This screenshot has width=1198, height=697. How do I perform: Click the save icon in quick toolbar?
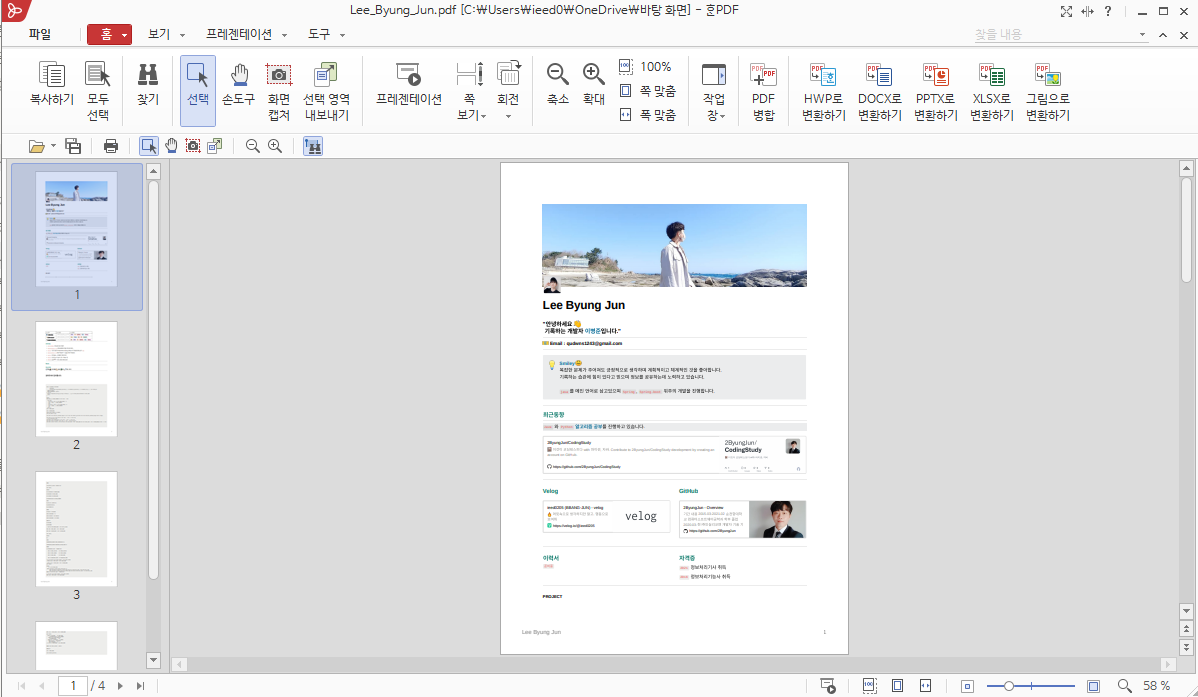pos(73,146)
